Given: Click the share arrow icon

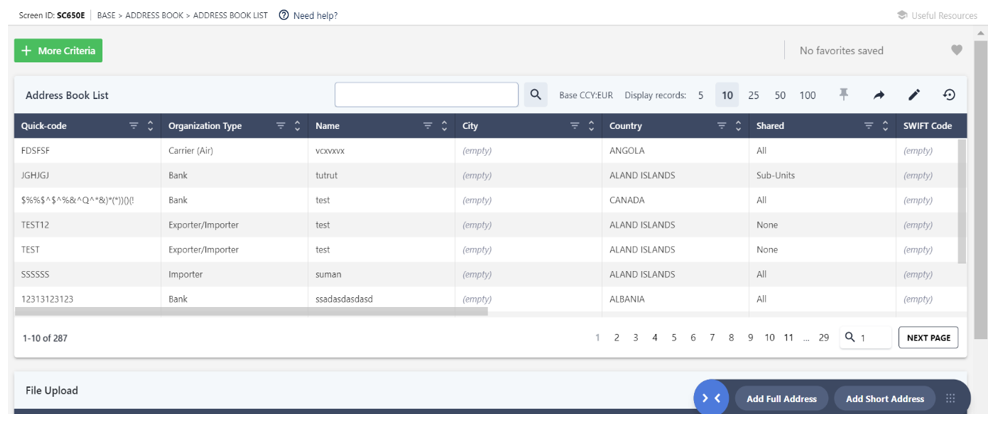Looking at the screenshot, I should click(879, 95).
